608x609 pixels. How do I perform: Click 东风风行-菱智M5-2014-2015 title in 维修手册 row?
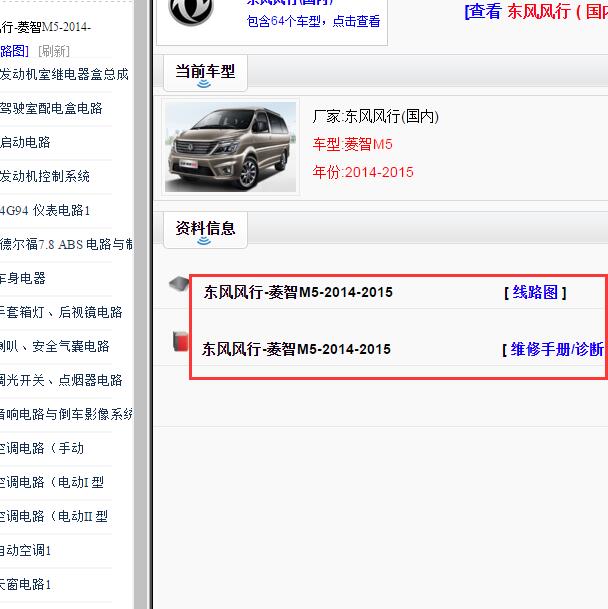coord(296,349)
